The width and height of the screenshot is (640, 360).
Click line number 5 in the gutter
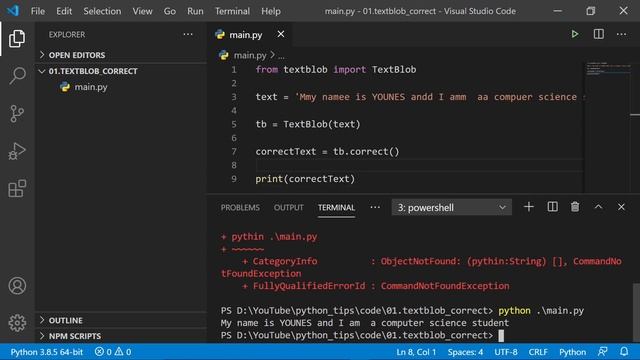pyautogui.click(x=233, y=124)
